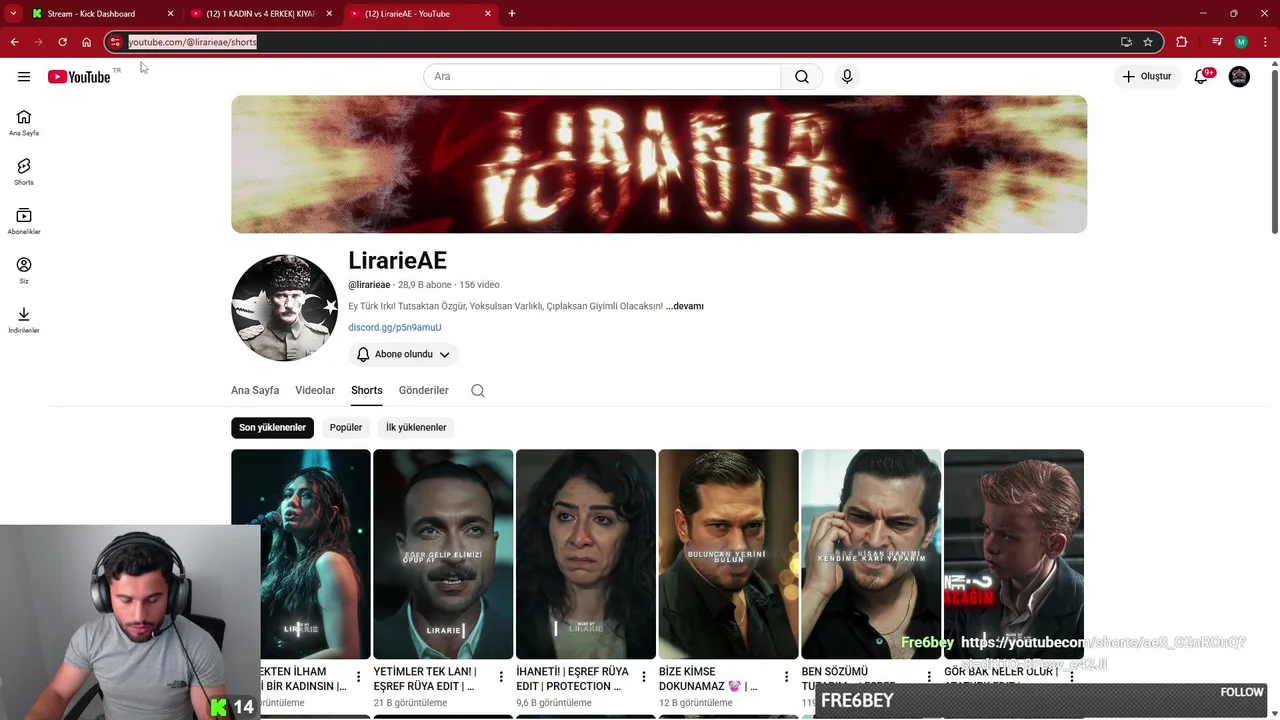Expand channel description with ...devamı
Screen dimensions: 1280x720
pyautogui.click(x=685, y=306)
